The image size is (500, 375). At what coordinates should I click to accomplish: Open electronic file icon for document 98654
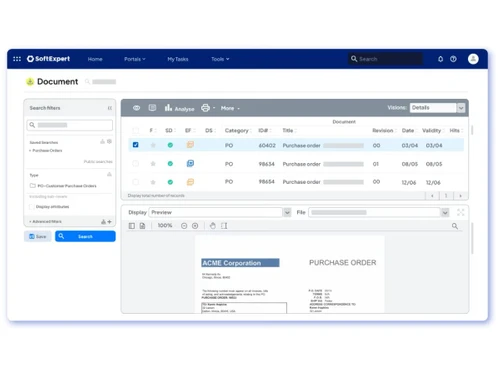click(x=190, y=182)
